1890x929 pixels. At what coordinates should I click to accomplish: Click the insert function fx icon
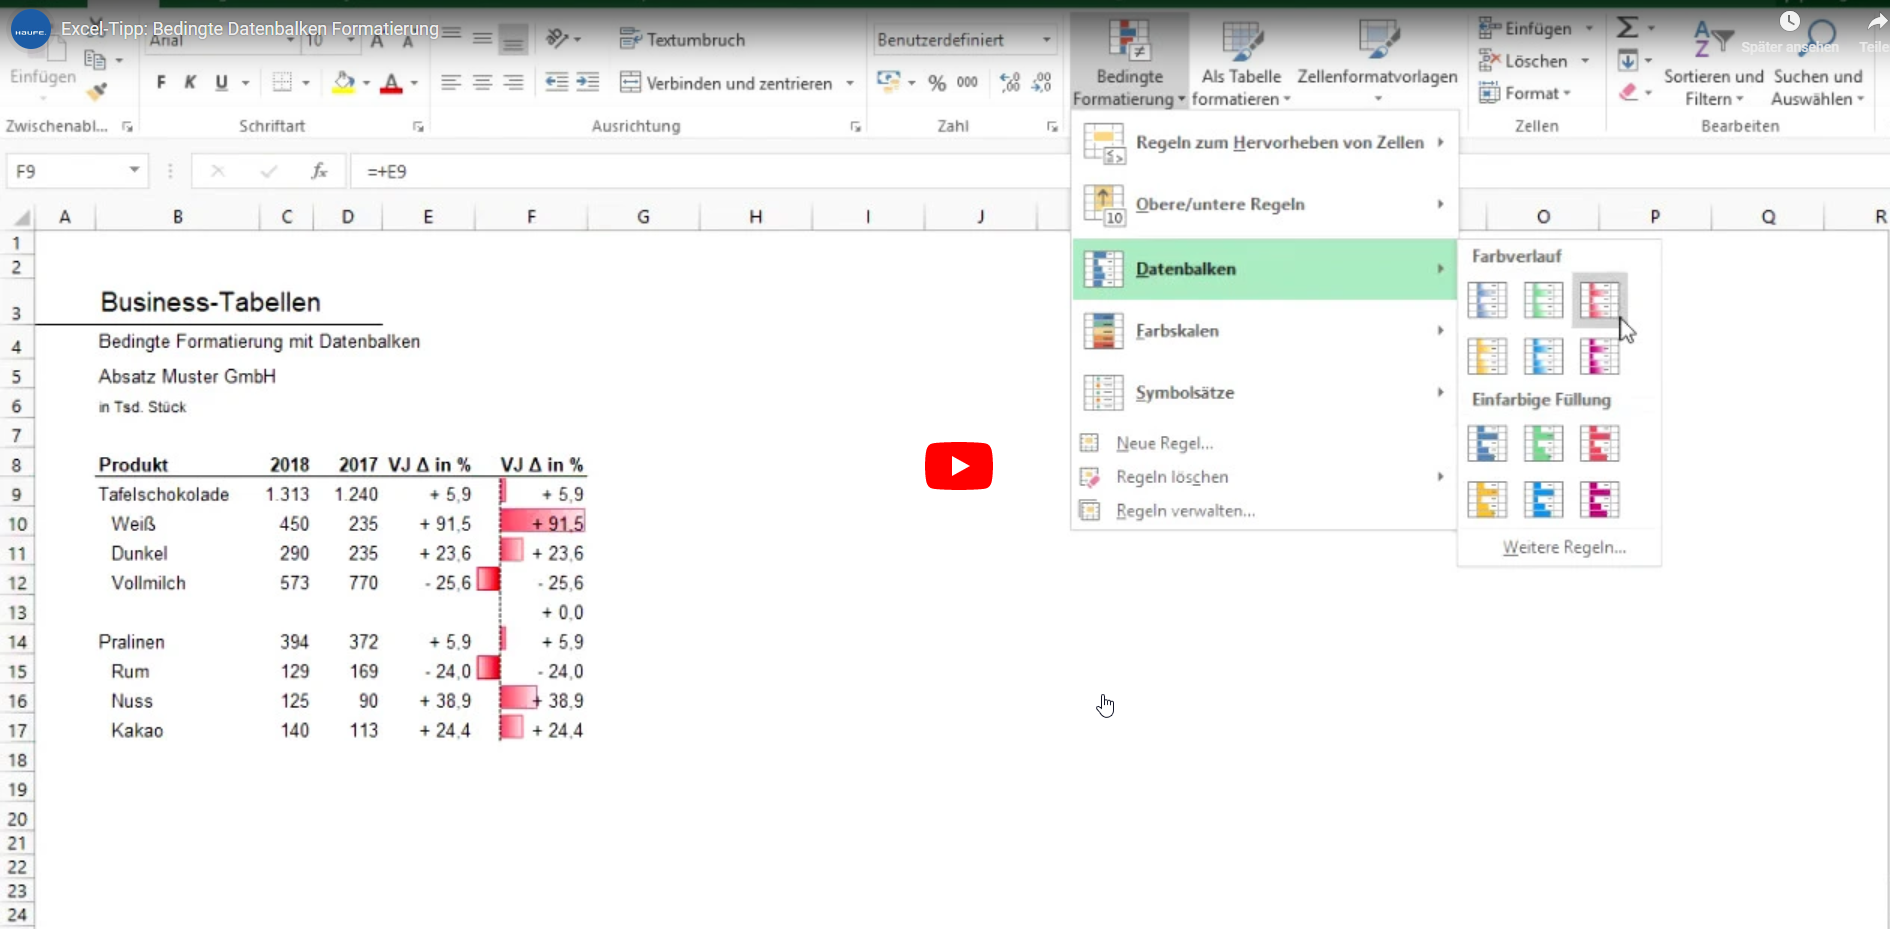(319, 171)
